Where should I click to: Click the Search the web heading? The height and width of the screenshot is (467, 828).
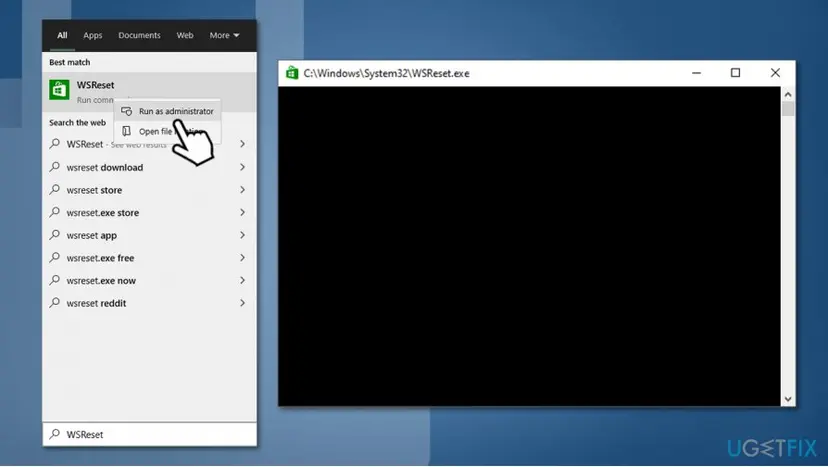[x=78, y=123]
